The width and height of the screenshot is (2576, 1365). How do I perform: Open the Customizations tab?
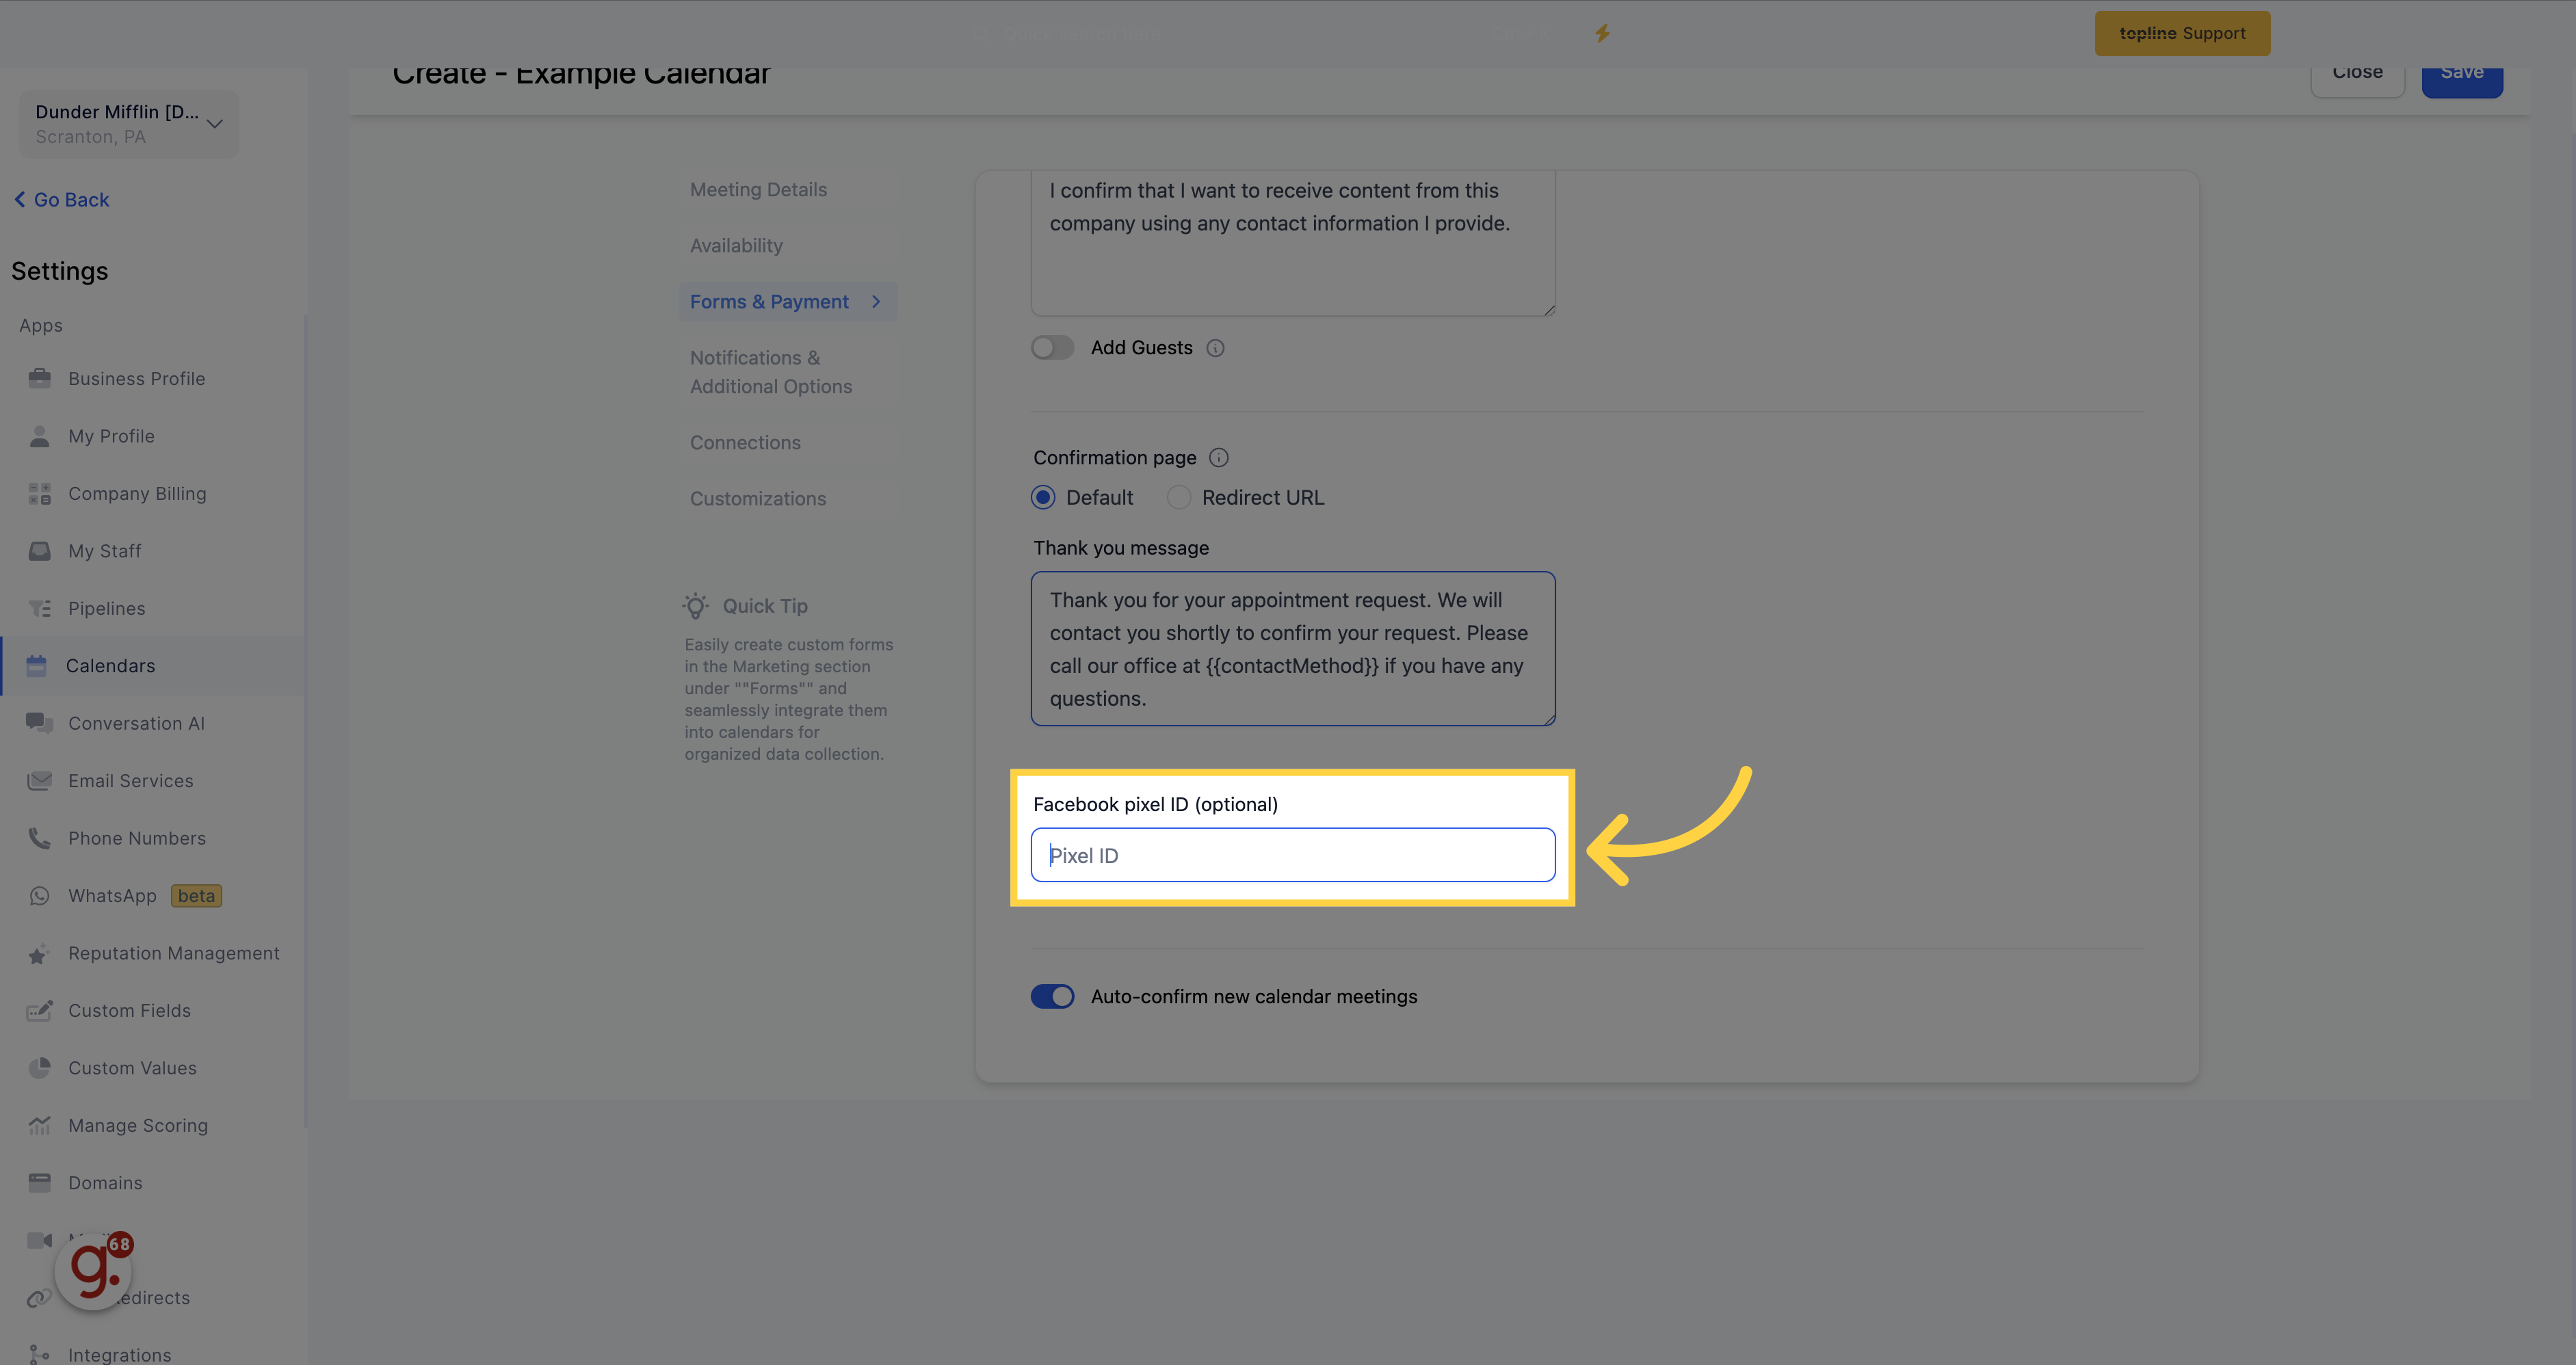758,499
